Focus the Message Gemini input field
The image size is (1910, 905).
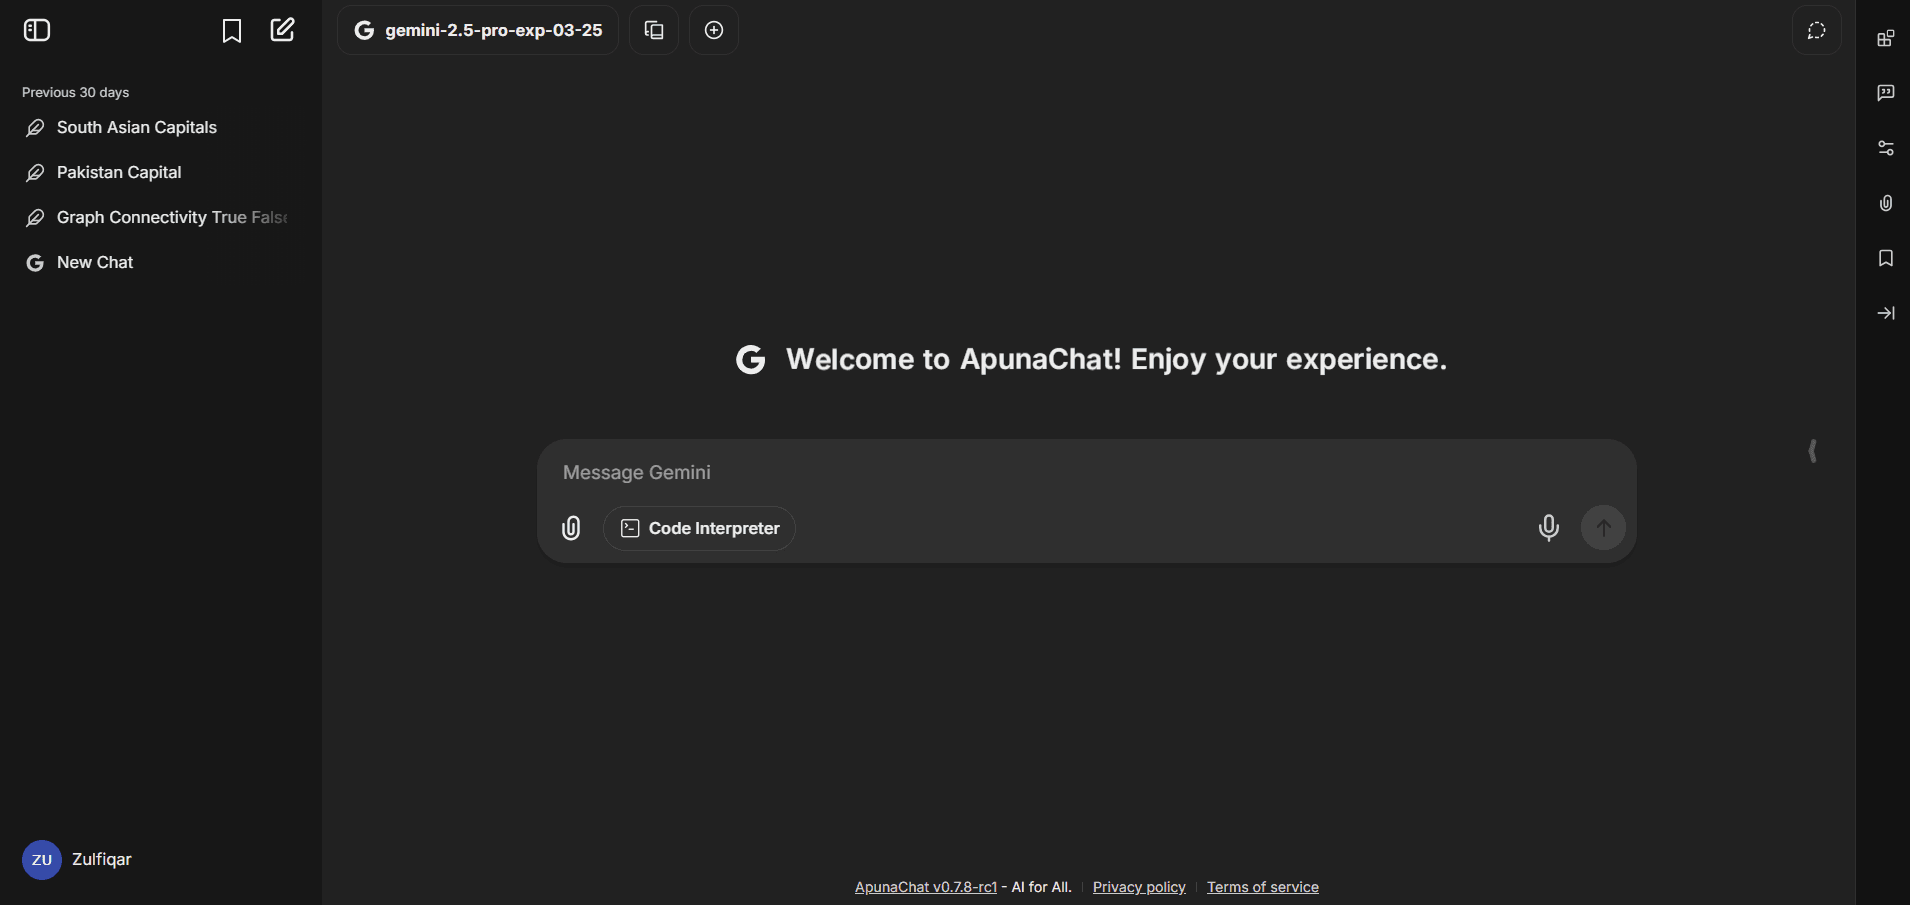click(x=1086, y=472)
